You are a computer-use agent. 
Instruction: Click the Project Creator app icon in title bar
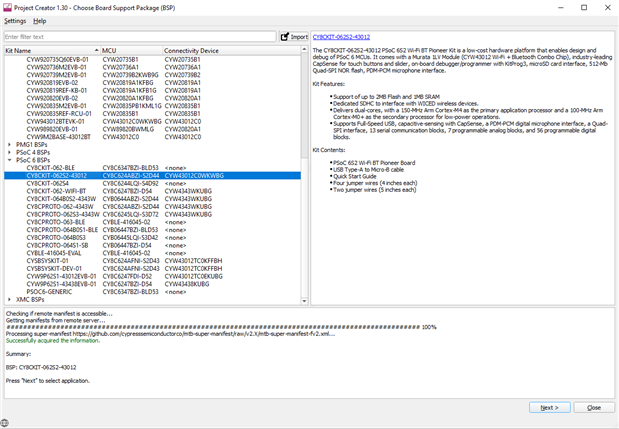pyautogui.click(x=7, y=7)
